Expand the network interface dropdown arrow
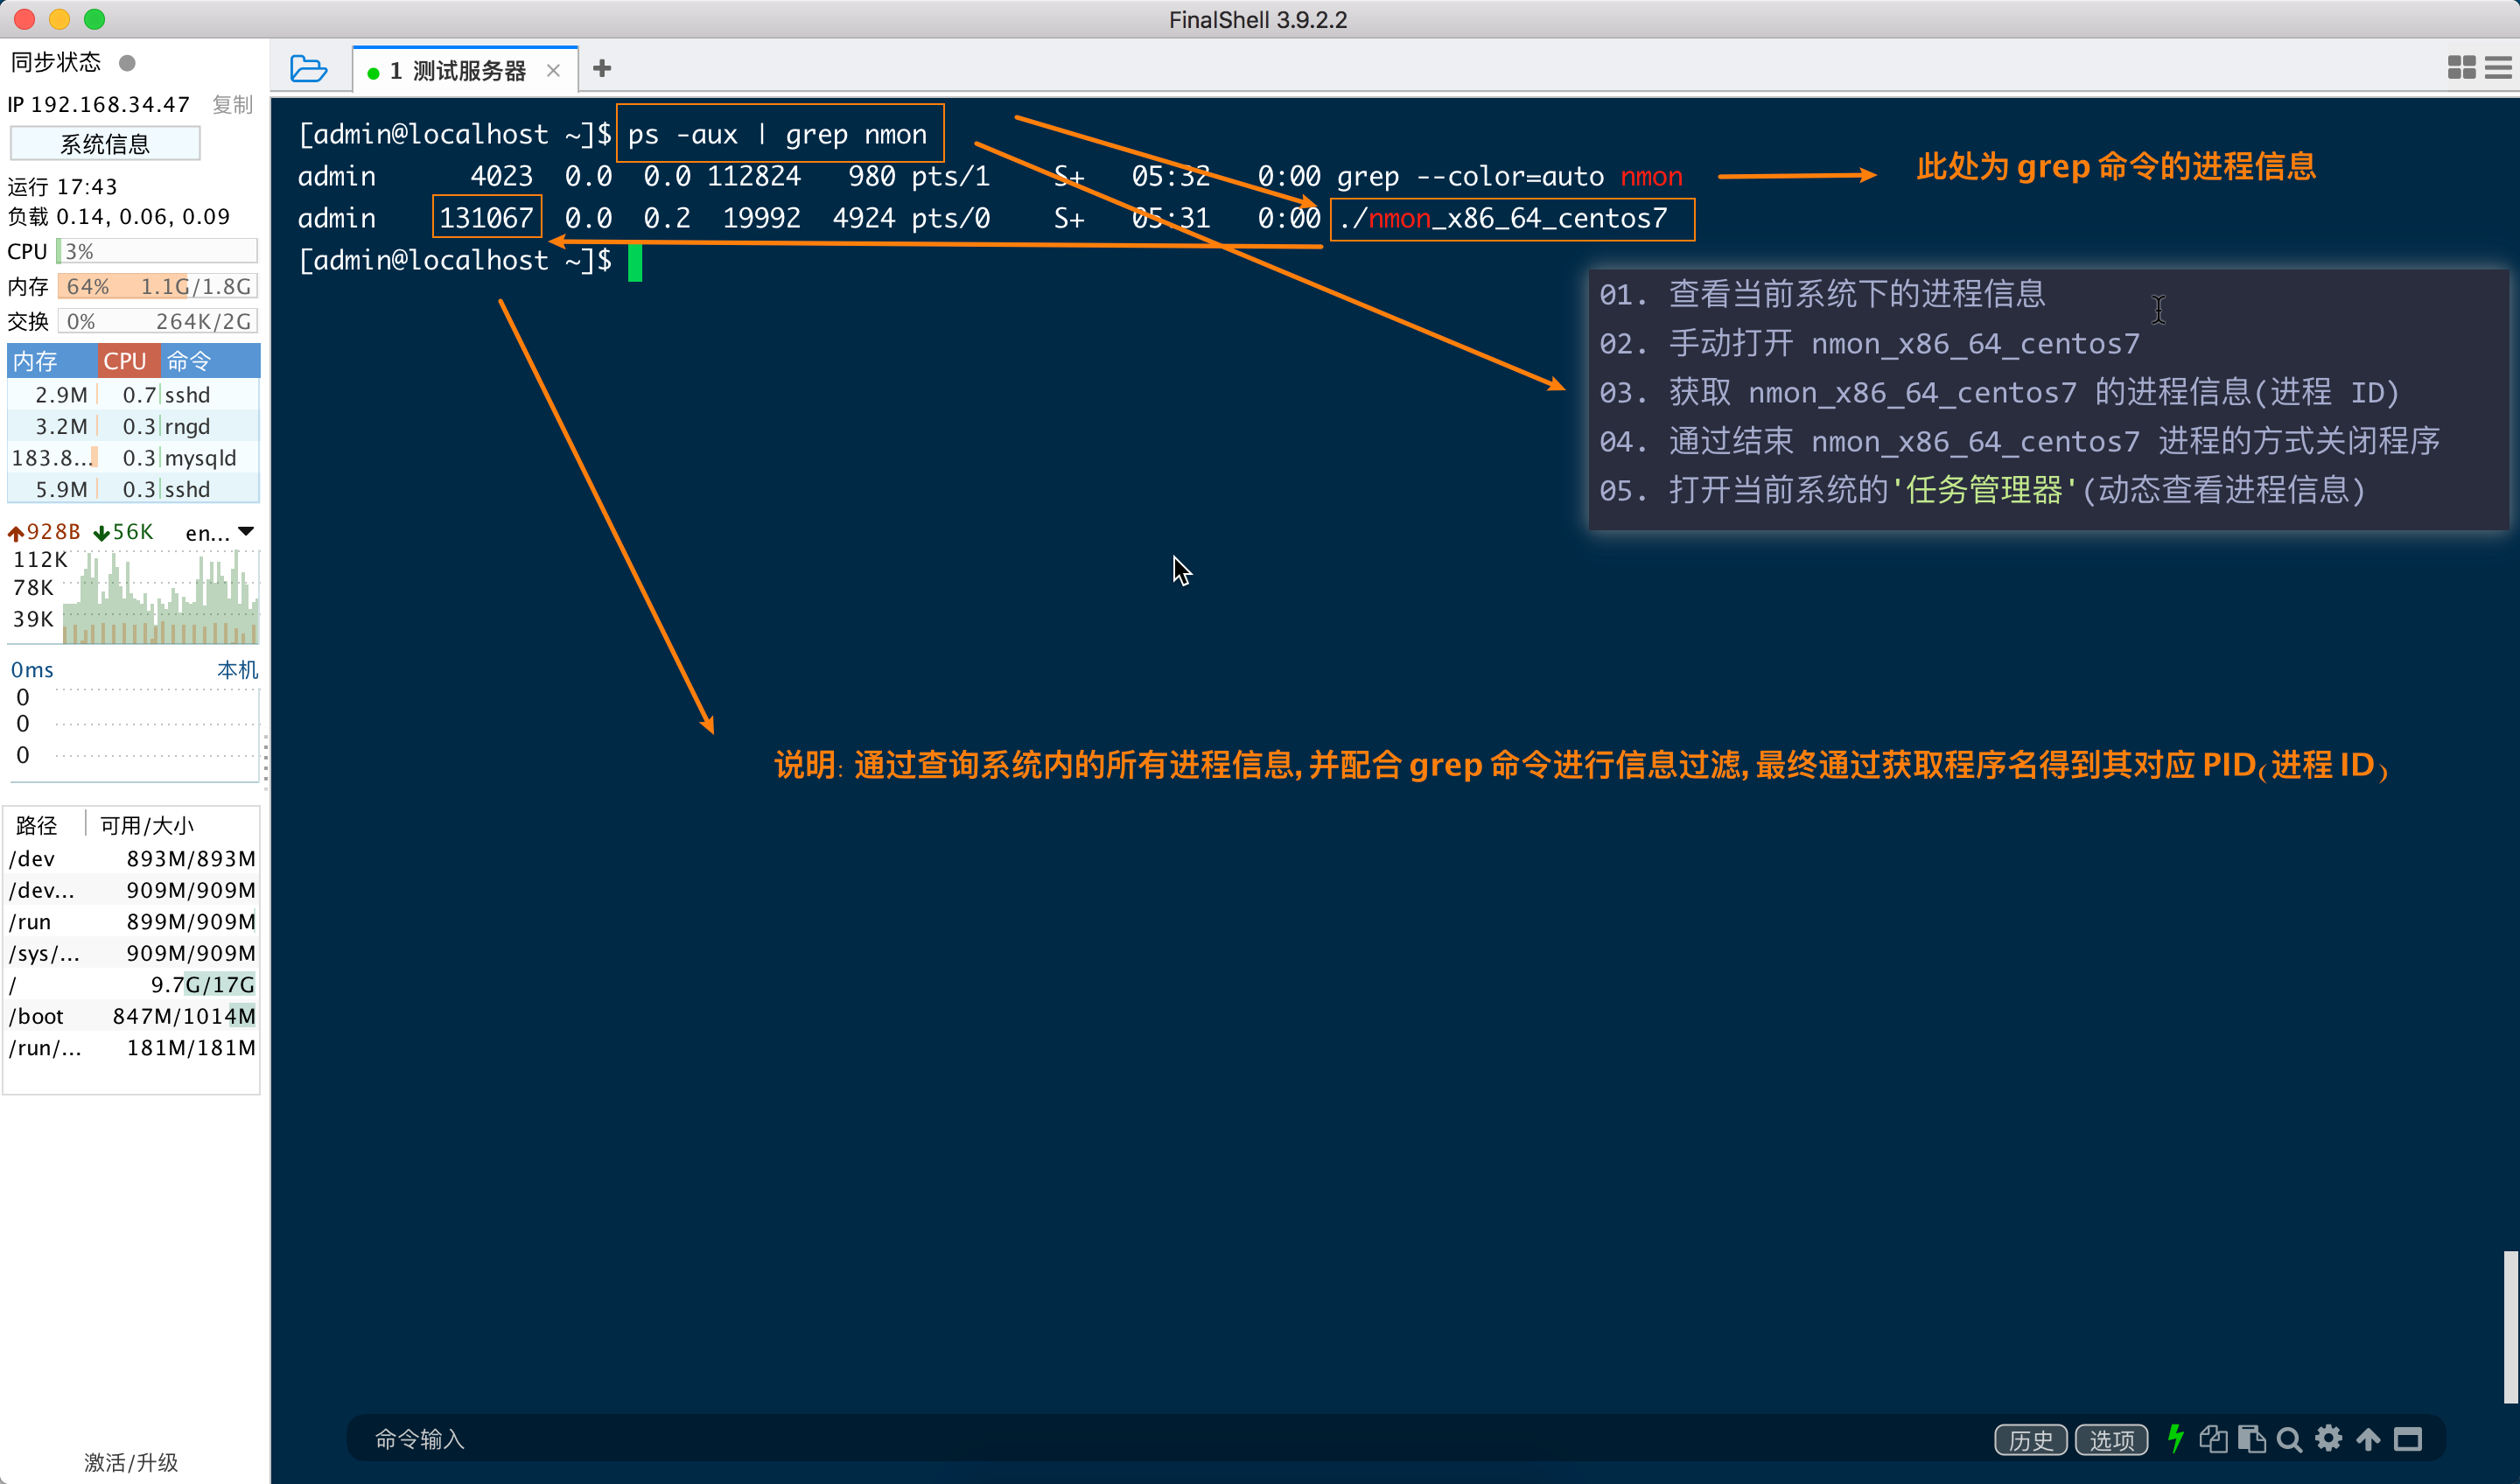Viewport: 2520px width, 1484px height. coord(246,531)
